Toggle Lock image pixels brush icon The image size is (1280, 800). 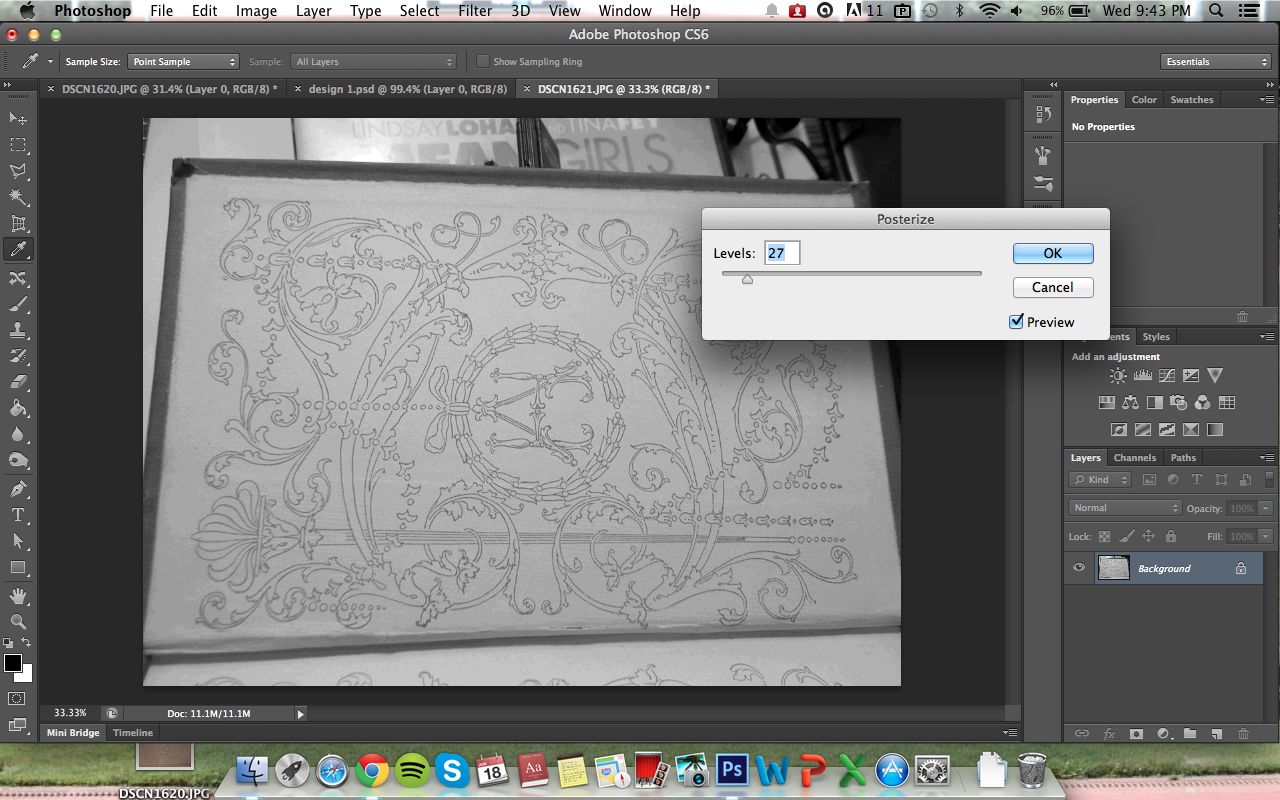[x=1126, y=537]
